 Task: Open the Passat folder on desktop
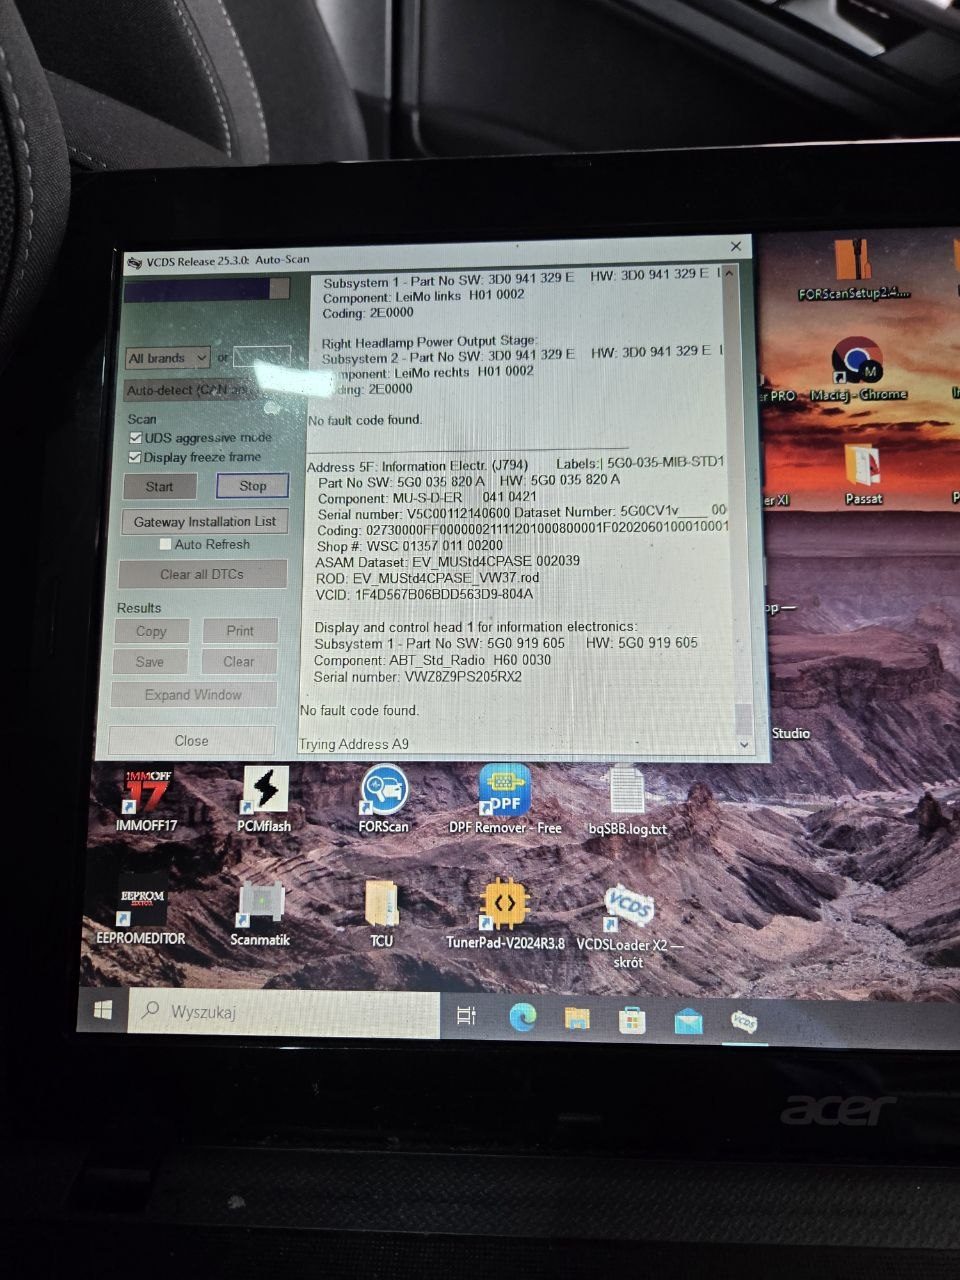coord(862,474)
